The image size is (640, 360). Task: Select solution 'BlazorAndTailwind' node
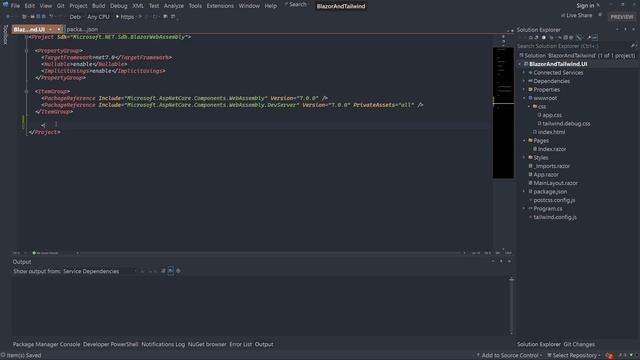coord(577,56)
